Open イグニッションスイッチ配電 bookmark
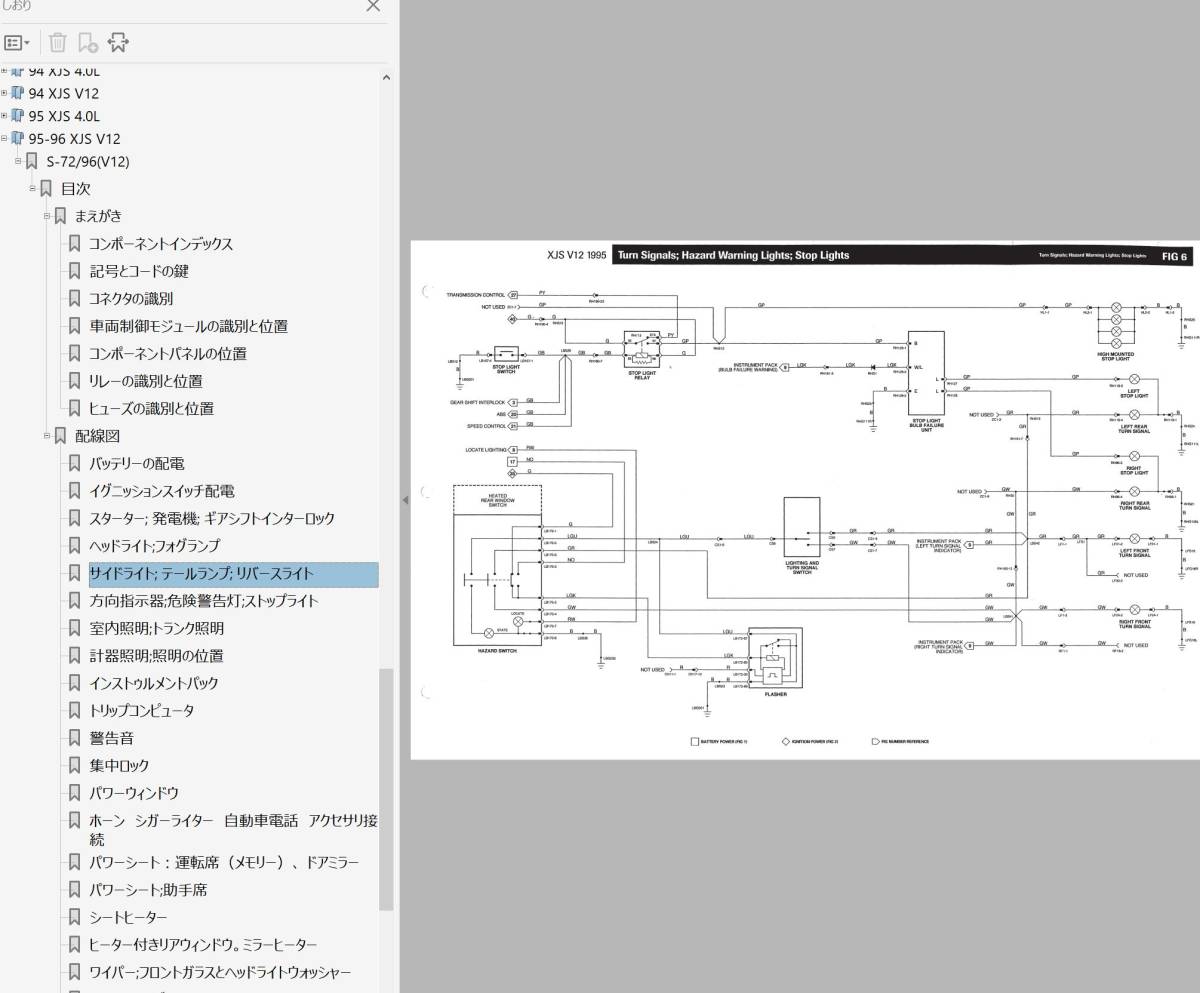Screen dimensions: 1200x993 [x=162, y=491]
